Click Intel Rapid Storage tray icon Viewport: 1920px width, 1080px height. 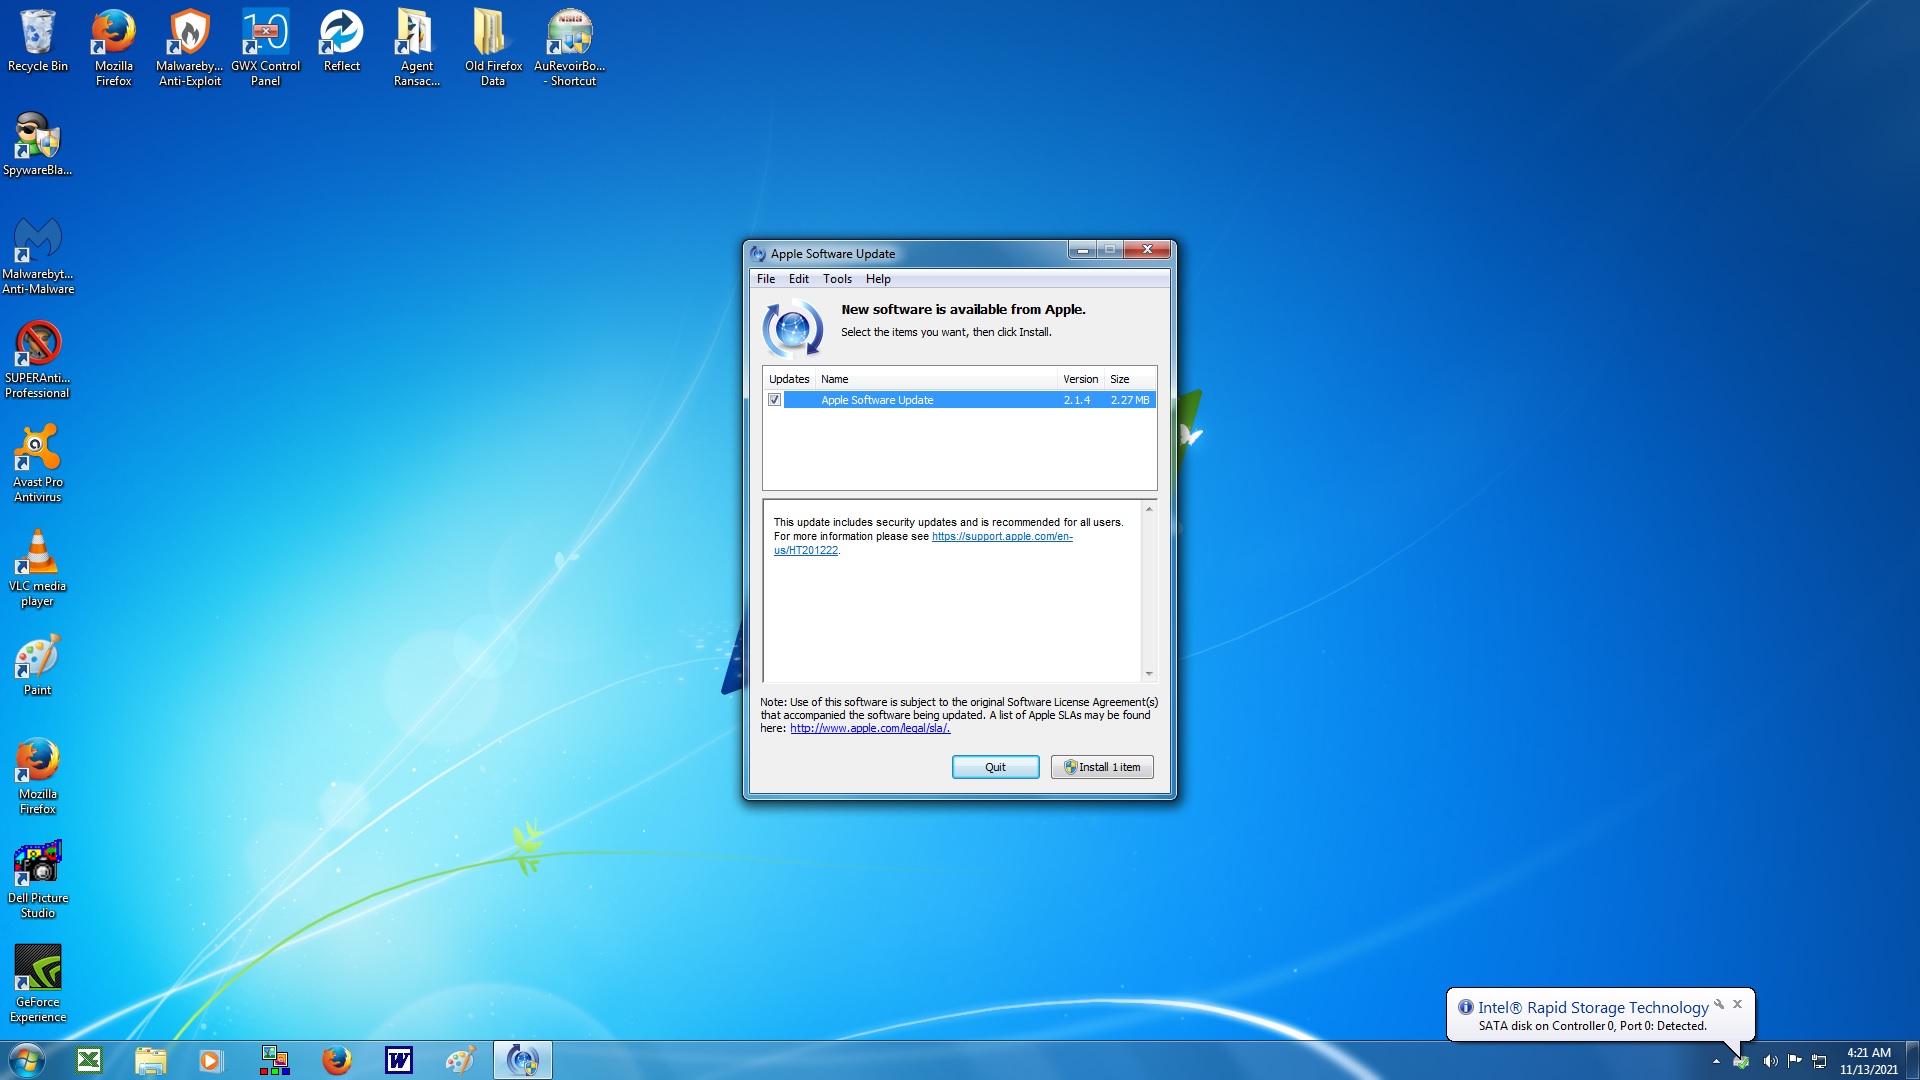point(1742,1061)
